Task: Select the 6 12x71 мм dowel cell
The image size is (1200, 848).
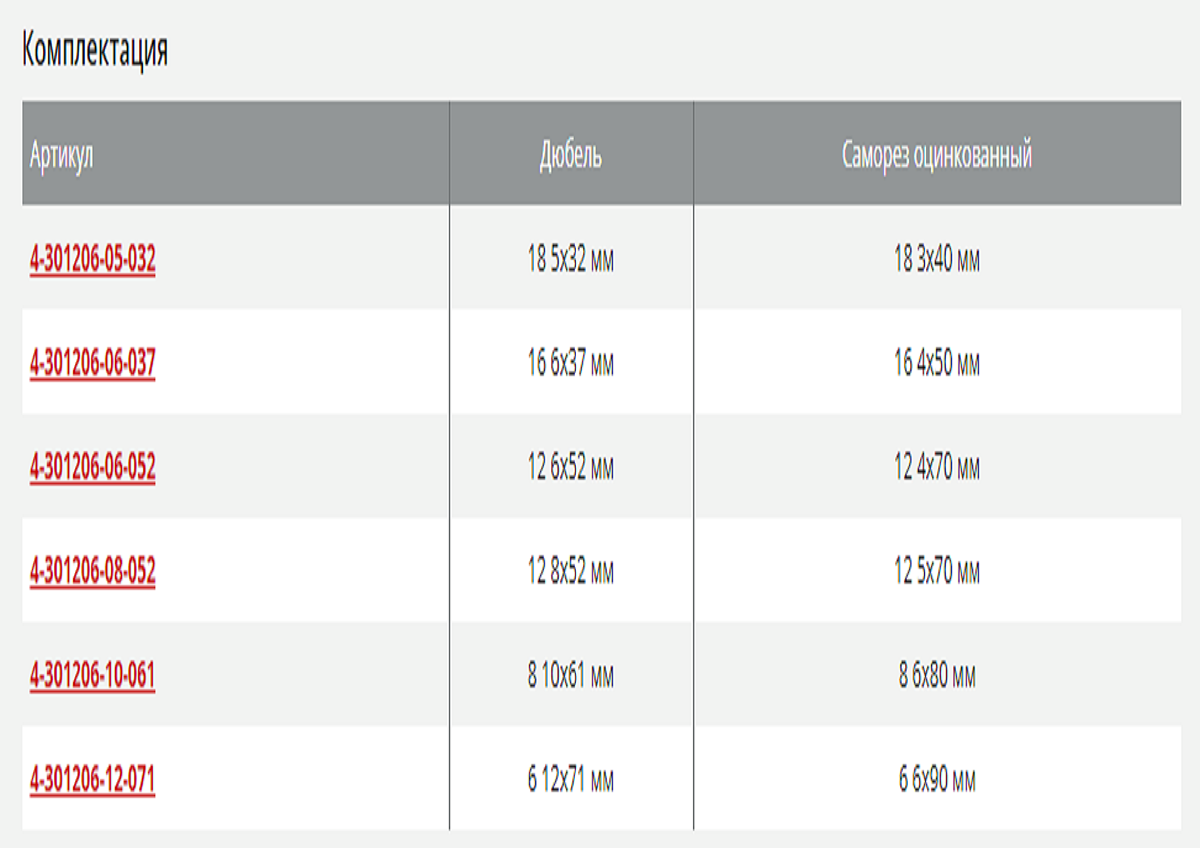Action: pyautogui.click(x=571, y=780)
